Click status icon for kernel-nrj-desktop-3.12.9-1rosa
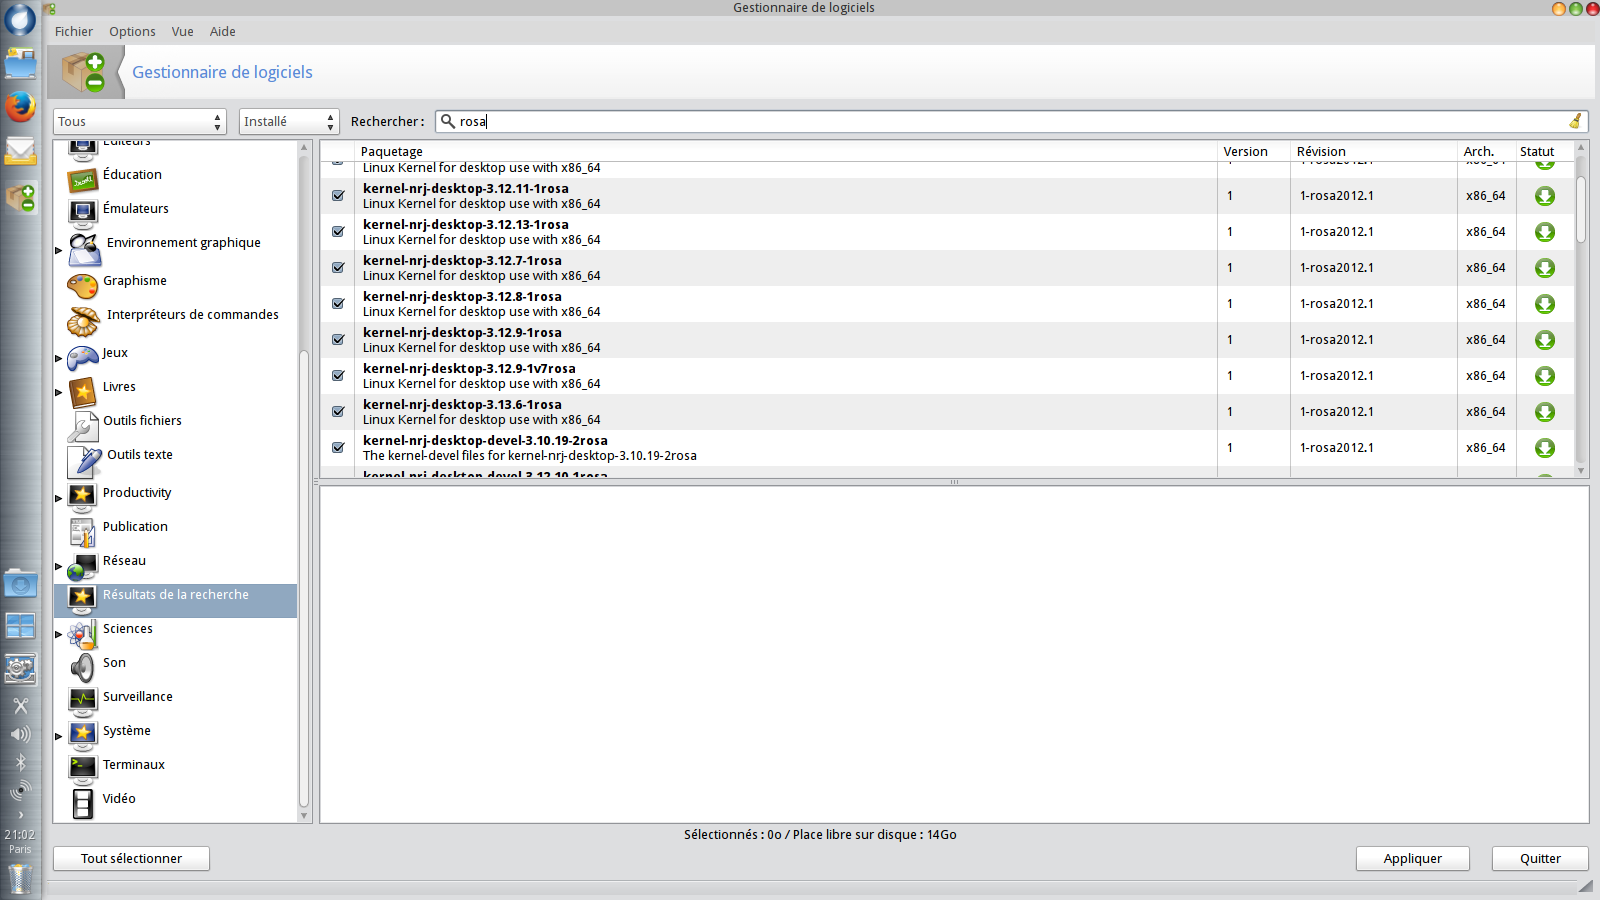The image size is (1600, 900). 1545,340
